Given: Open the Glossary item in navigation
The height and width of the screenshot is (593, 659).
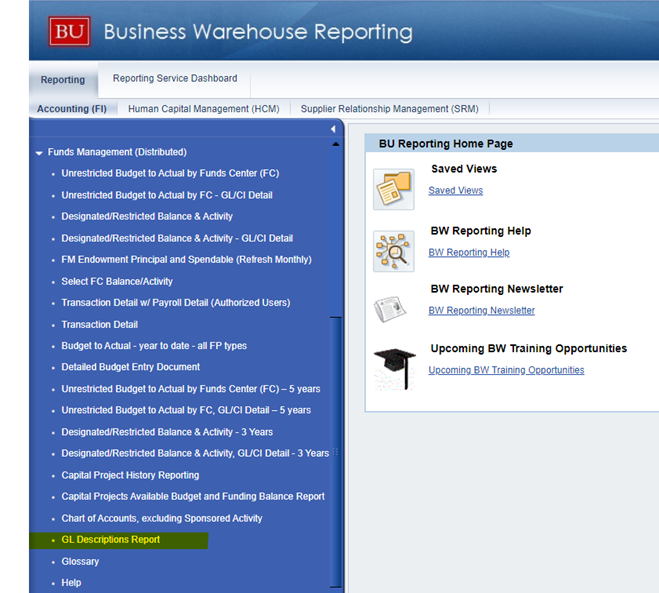Looking at the screenshot, I should tap(80, 561).
